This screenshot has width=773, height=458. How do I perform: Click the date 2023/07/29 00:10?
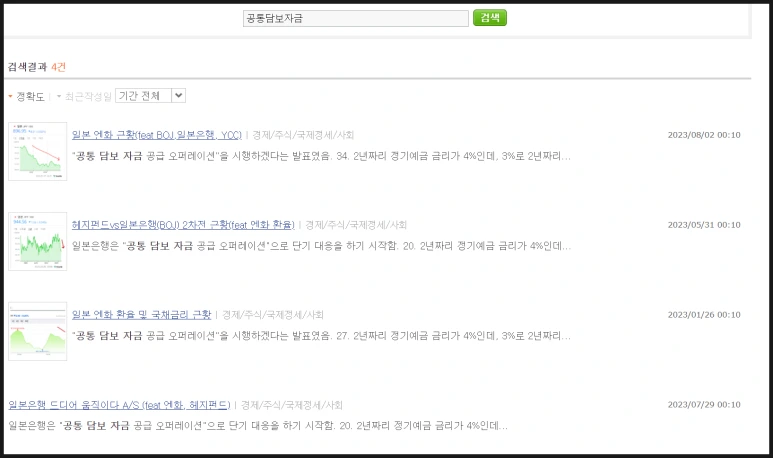tap(704, 405)
